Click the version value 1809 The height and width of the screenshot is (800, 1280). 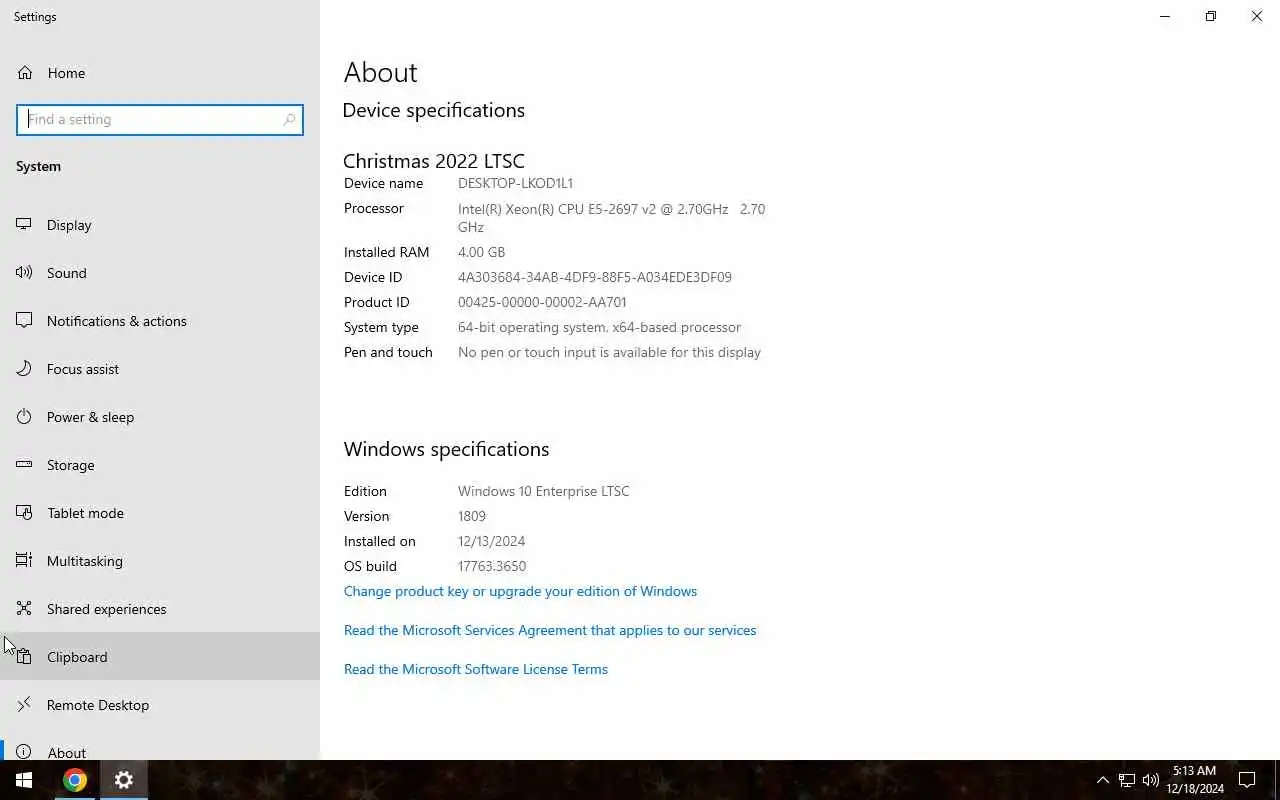tap(472, 516)
